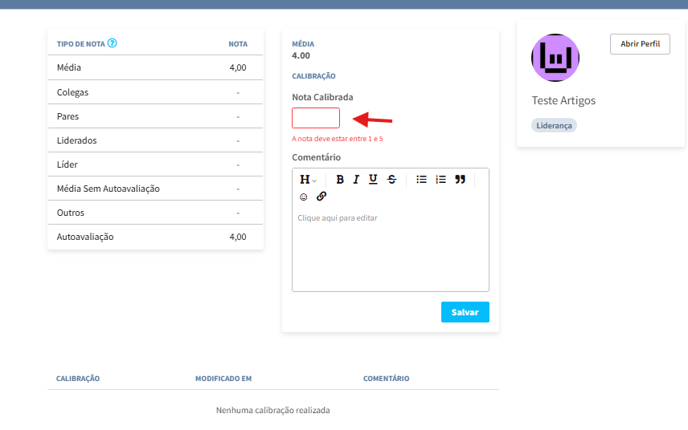Save the calibration with Salvar button

[465, 312]
